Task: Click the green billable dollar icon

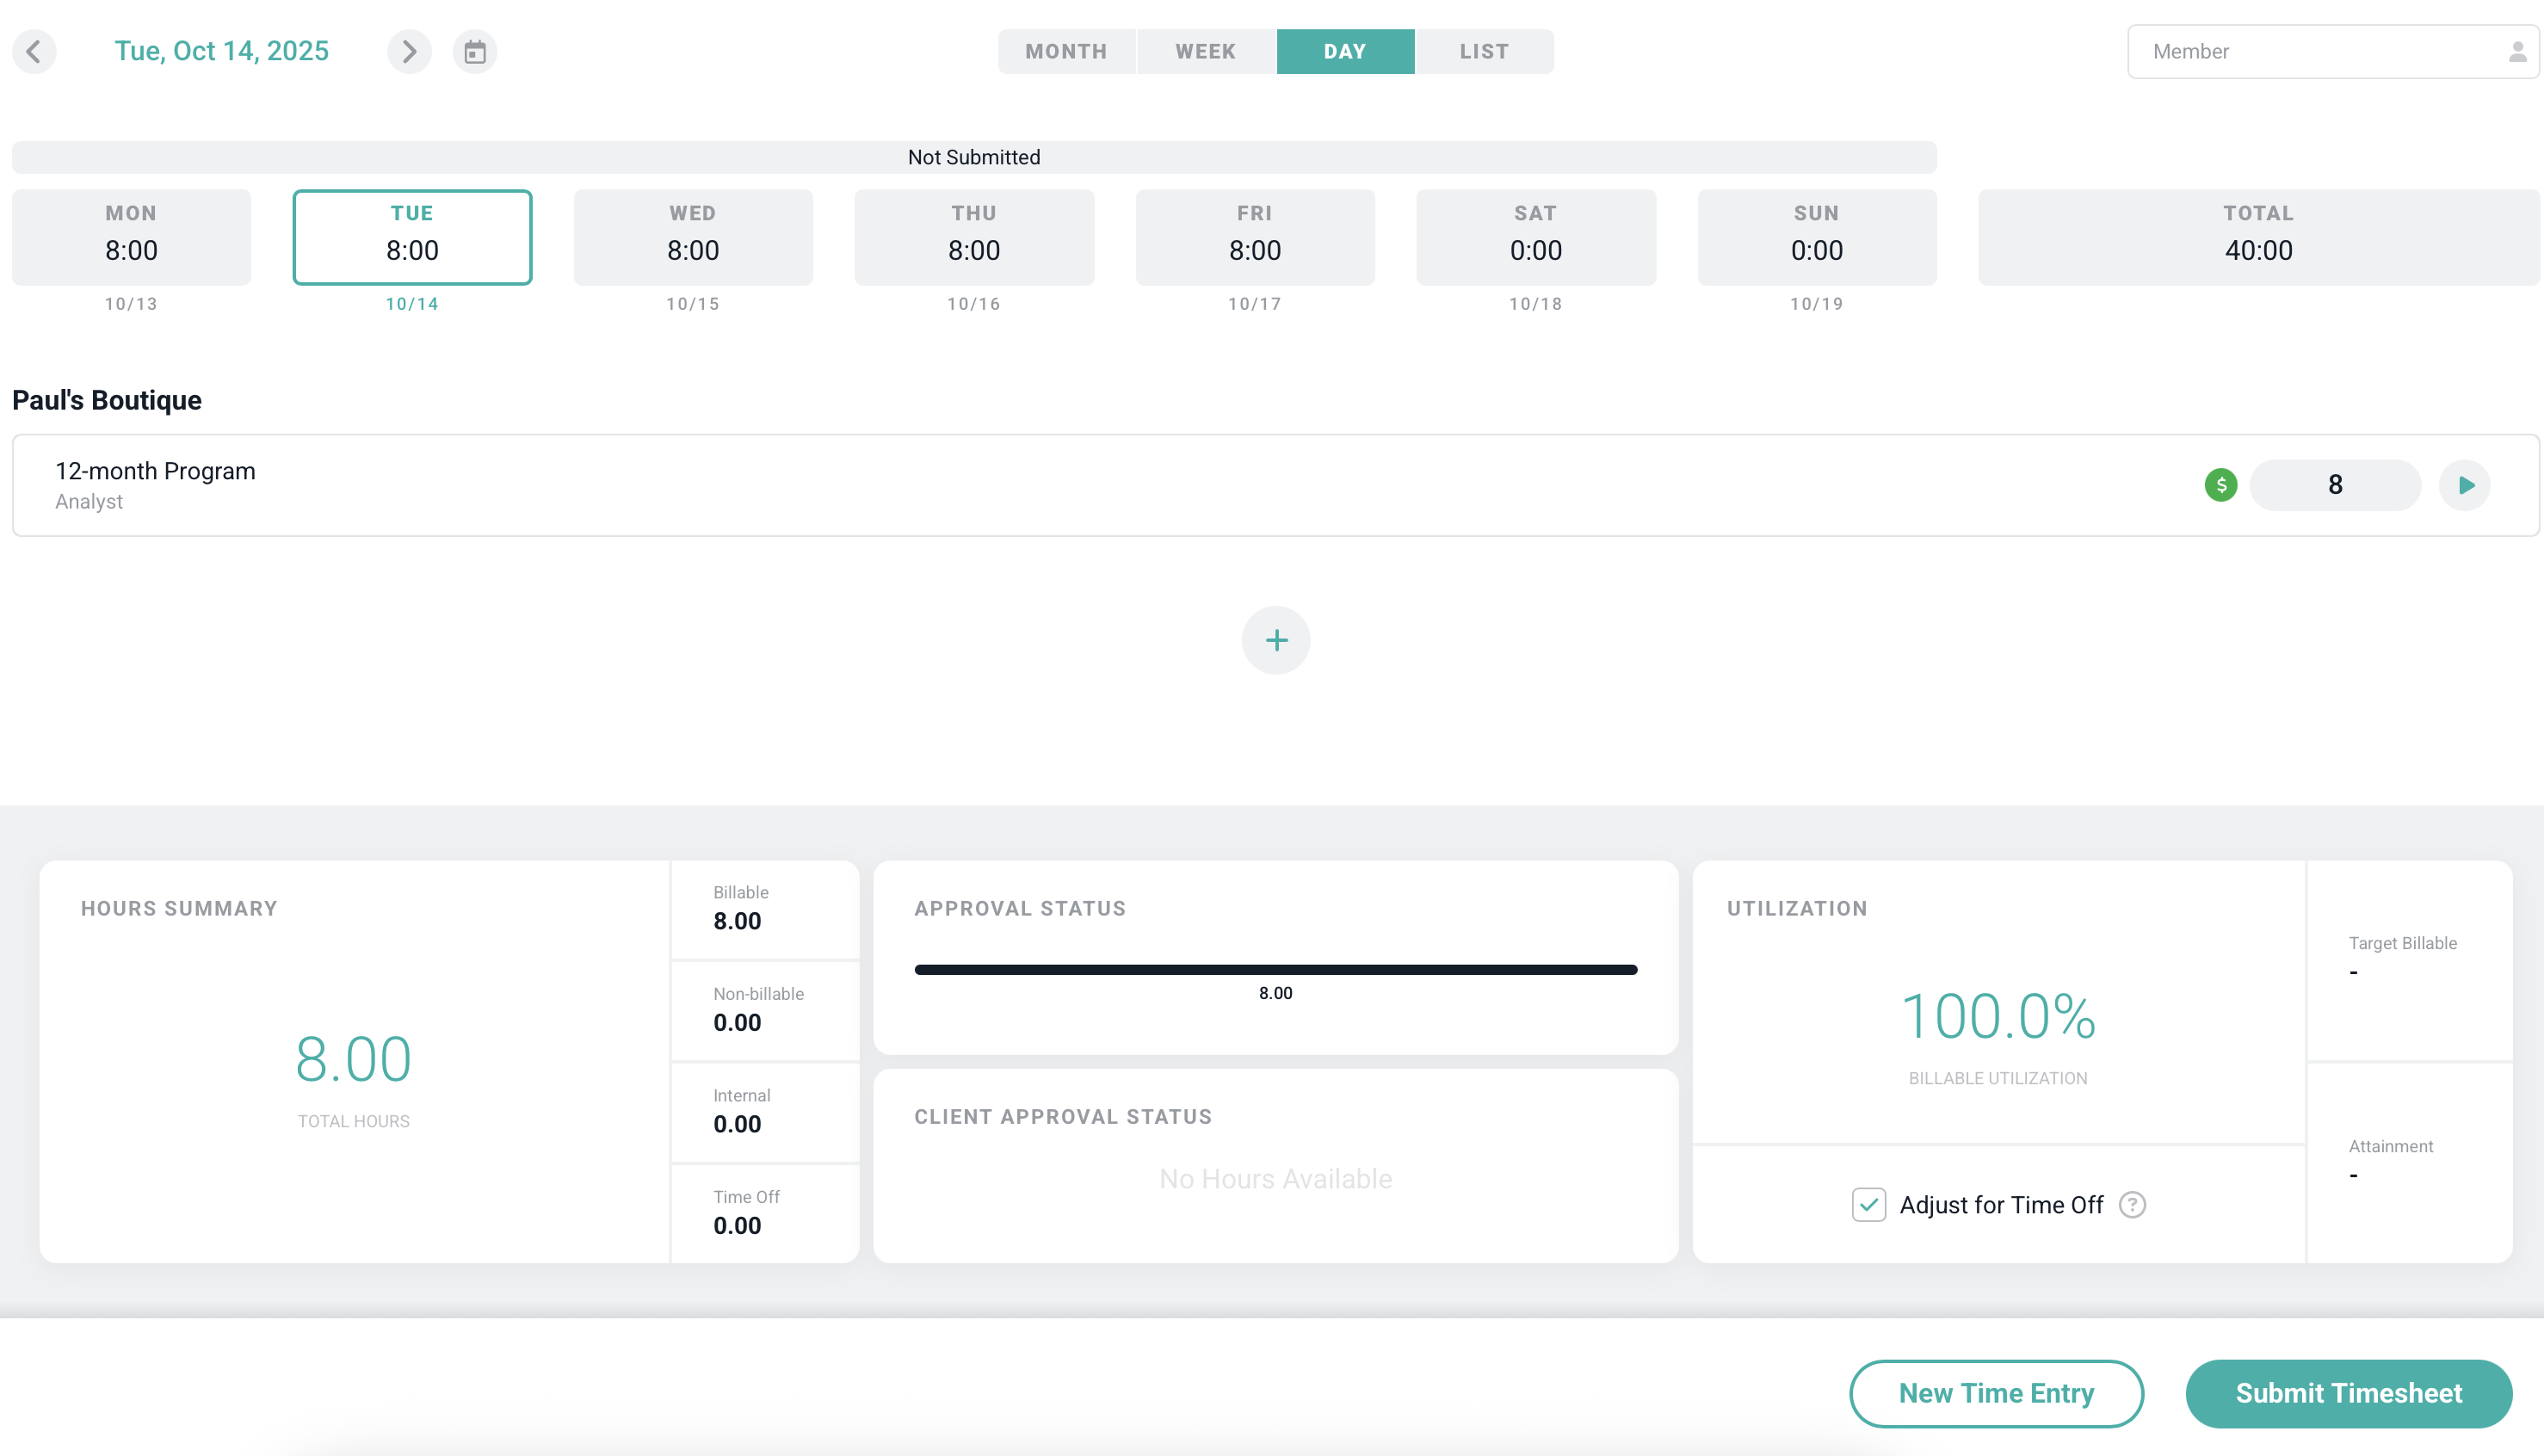Action: 2221,485
